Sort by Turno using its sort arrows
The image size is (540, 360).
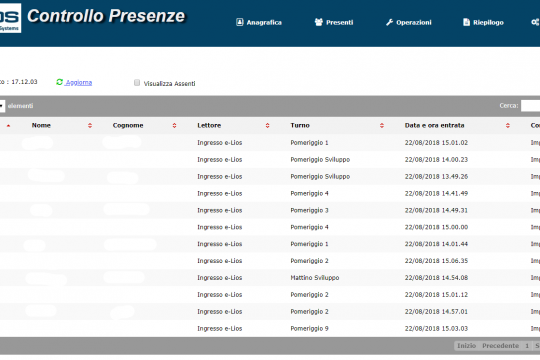tap(382, 125)
